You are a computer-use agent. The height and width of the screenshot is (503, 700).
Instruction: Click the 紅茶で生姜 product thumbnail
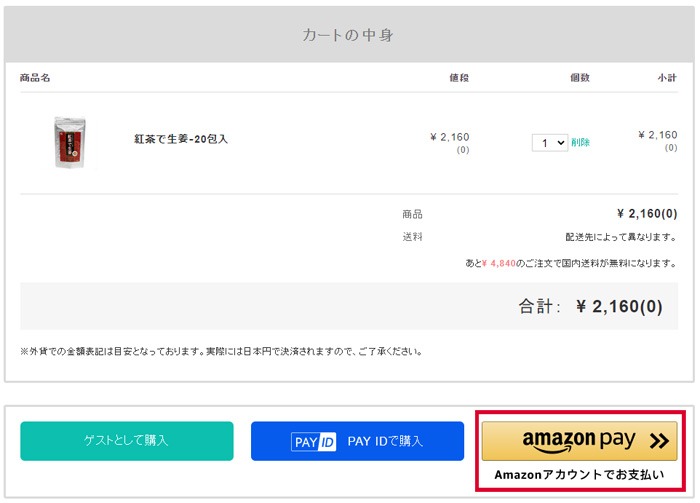[x=70, y=143]
